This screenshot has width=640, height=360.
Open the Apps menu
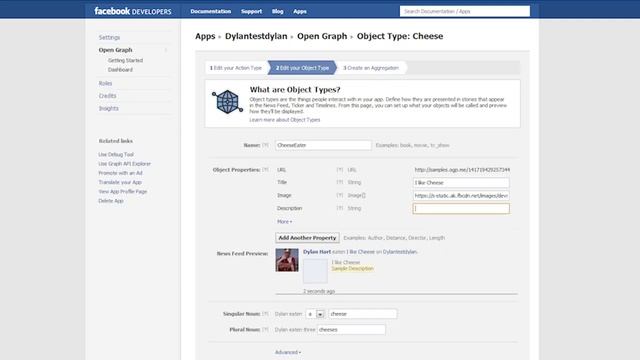click(x=300, y=11)
